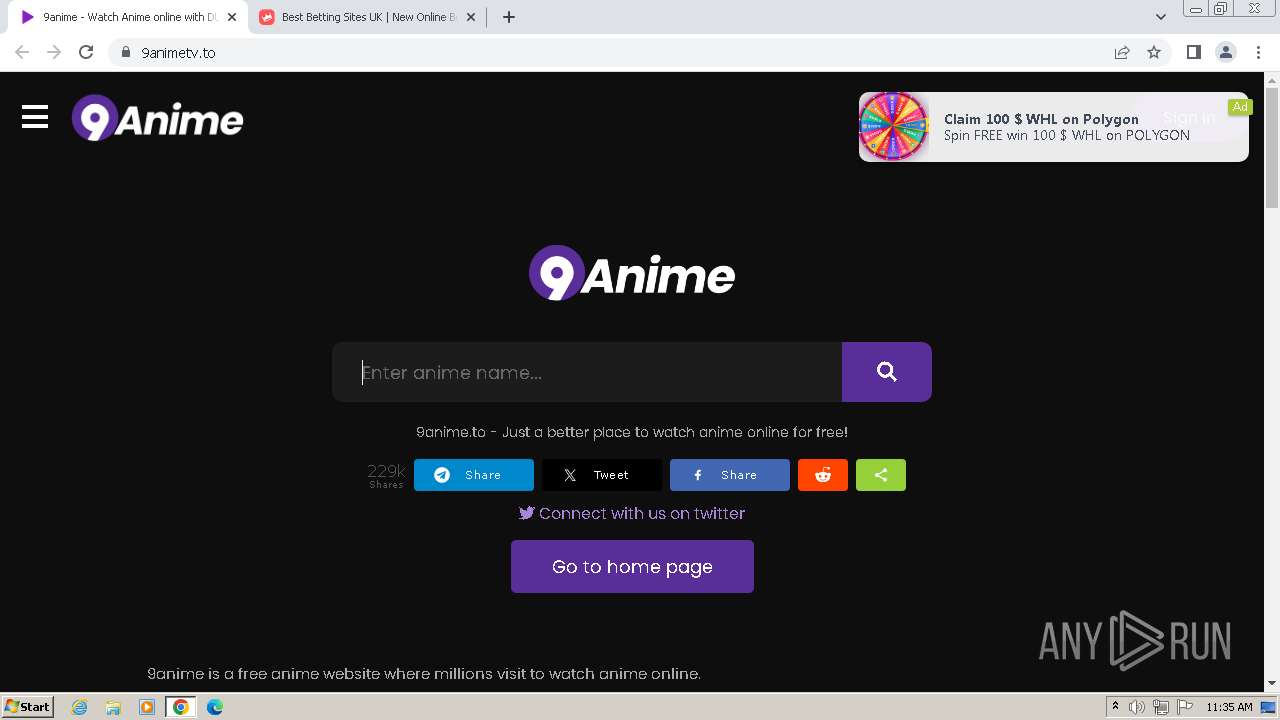View site info lock icon
This screenshot has width=1280, height=720.
126,52
